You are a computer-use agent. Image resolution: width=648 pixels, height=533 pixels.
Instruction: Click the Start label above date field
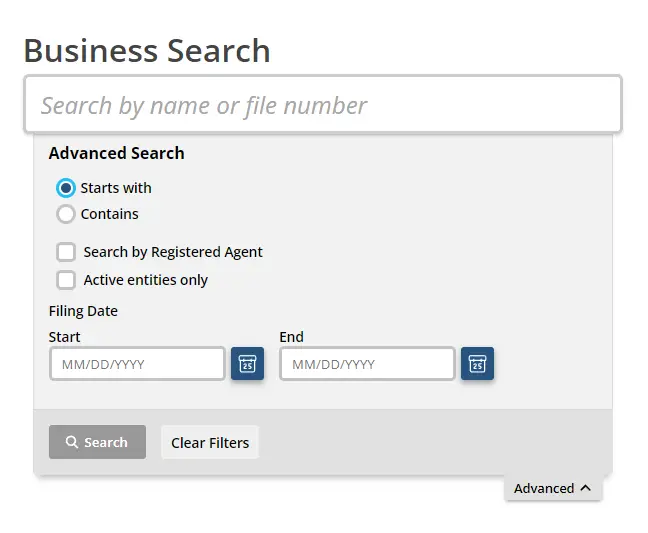click(64, 337)
